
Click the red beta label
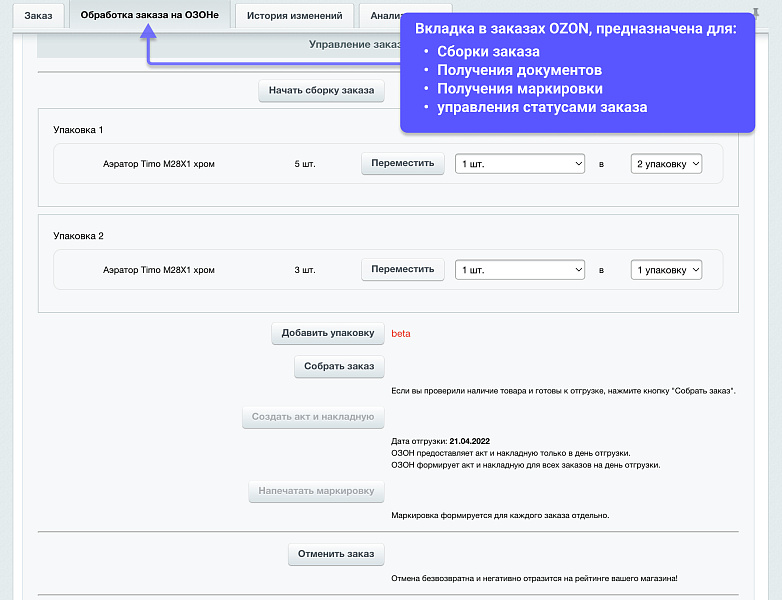tap(401, 334)
